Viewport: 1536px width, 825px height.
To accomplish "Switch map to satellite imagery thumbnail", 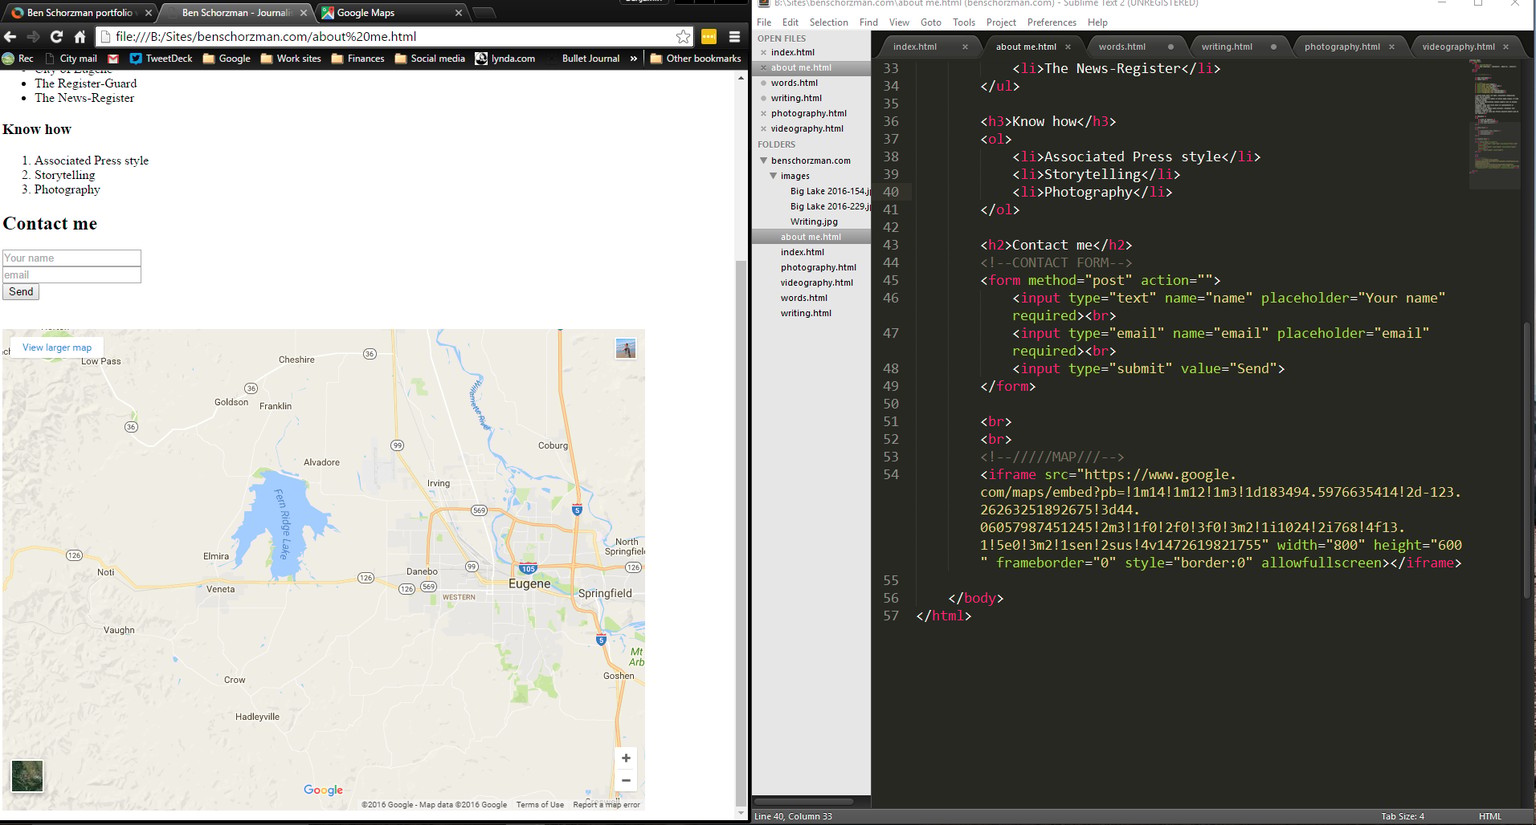I will (x=27, y=775).
